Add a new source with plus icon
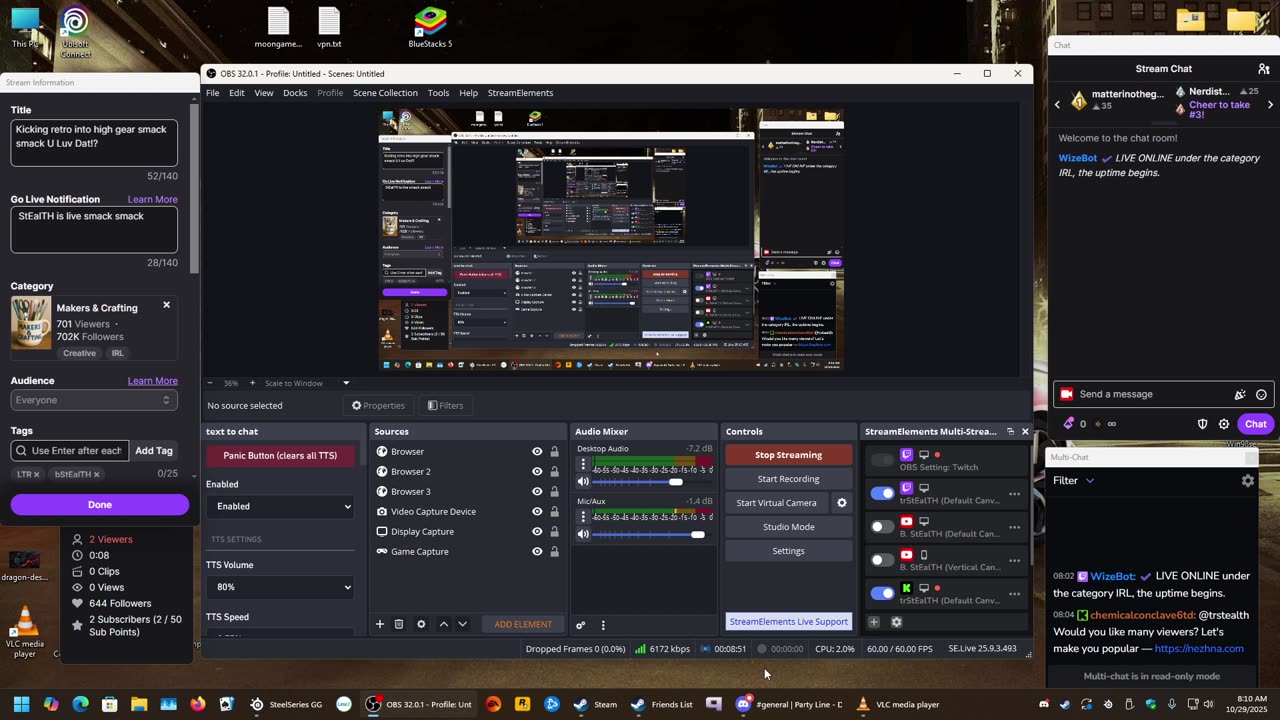 380,624
